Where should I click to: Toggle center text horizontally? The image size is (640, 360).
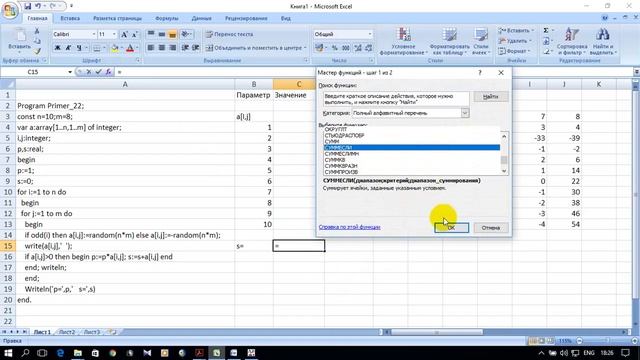pyautogui.click(x=162, y=48)
